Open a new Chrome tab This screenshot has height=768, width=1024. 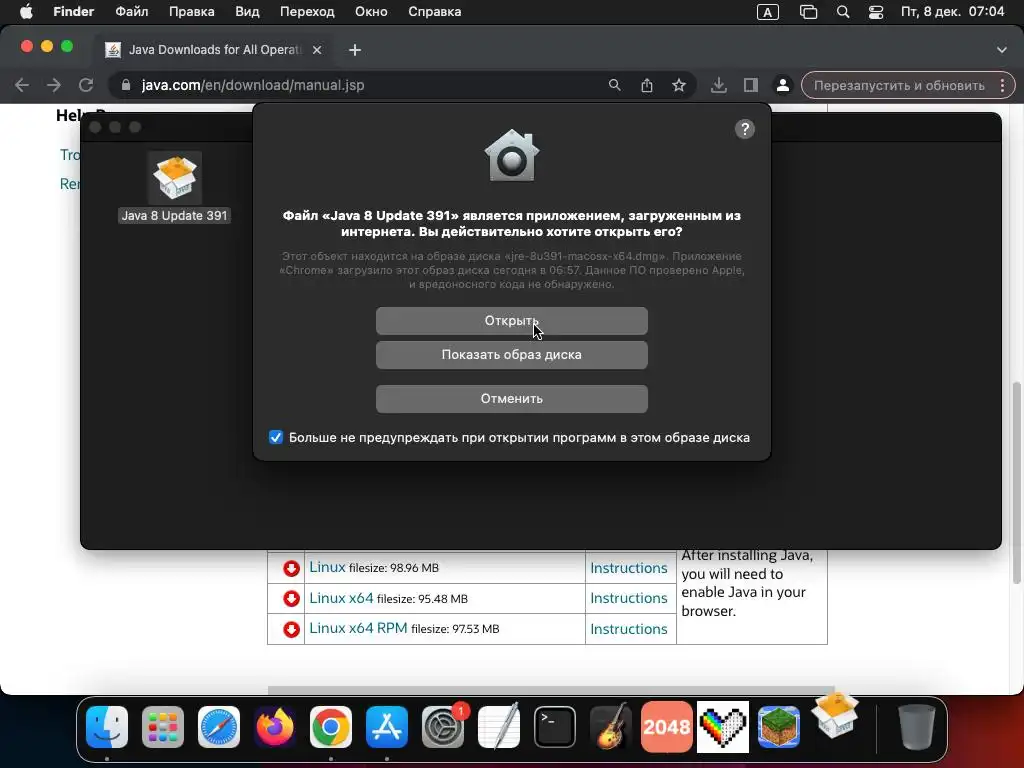click(x=355, y=50)
